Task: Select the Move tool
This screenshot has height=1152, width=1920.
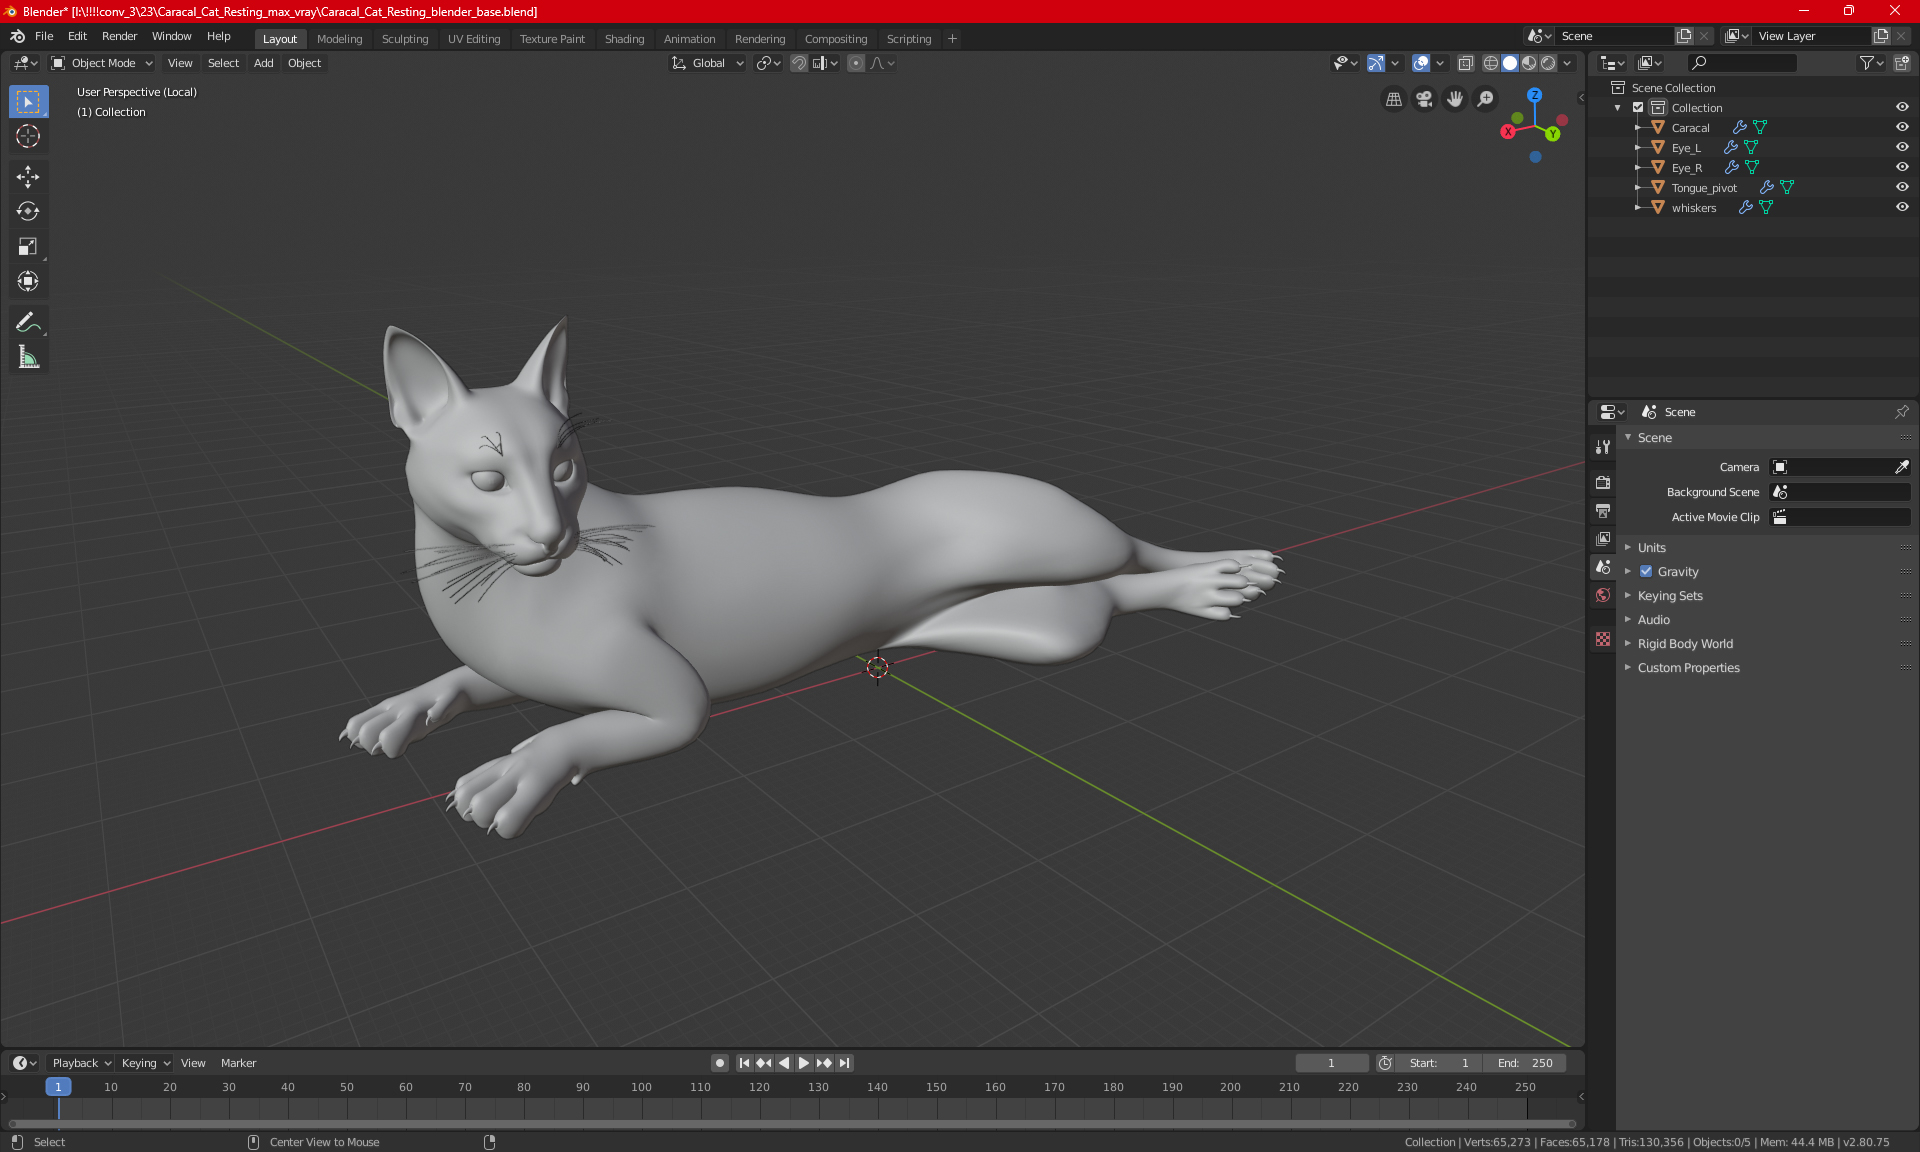Action: click(x=28, y=177)
